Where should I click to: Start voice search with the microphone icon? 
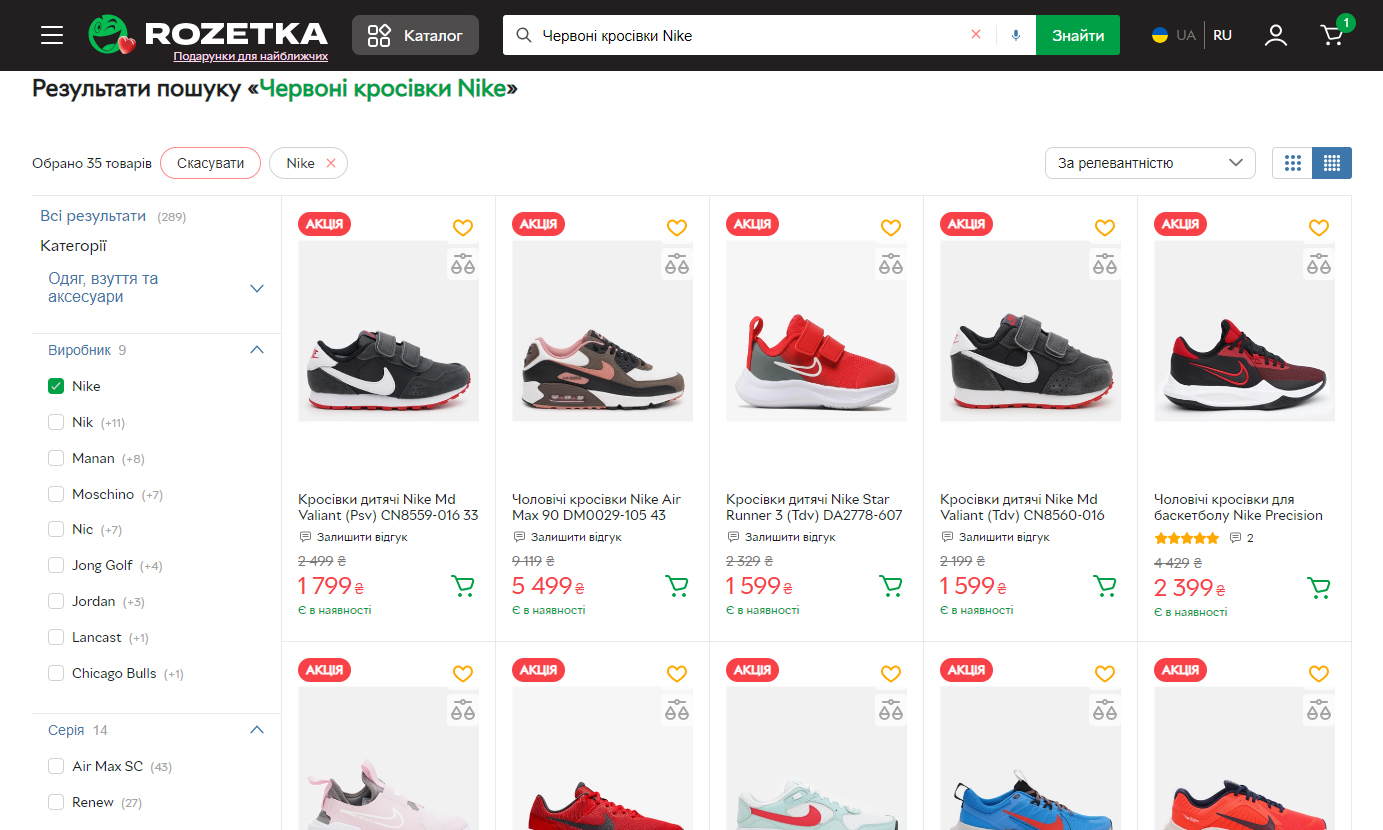tap(1016, 35)
